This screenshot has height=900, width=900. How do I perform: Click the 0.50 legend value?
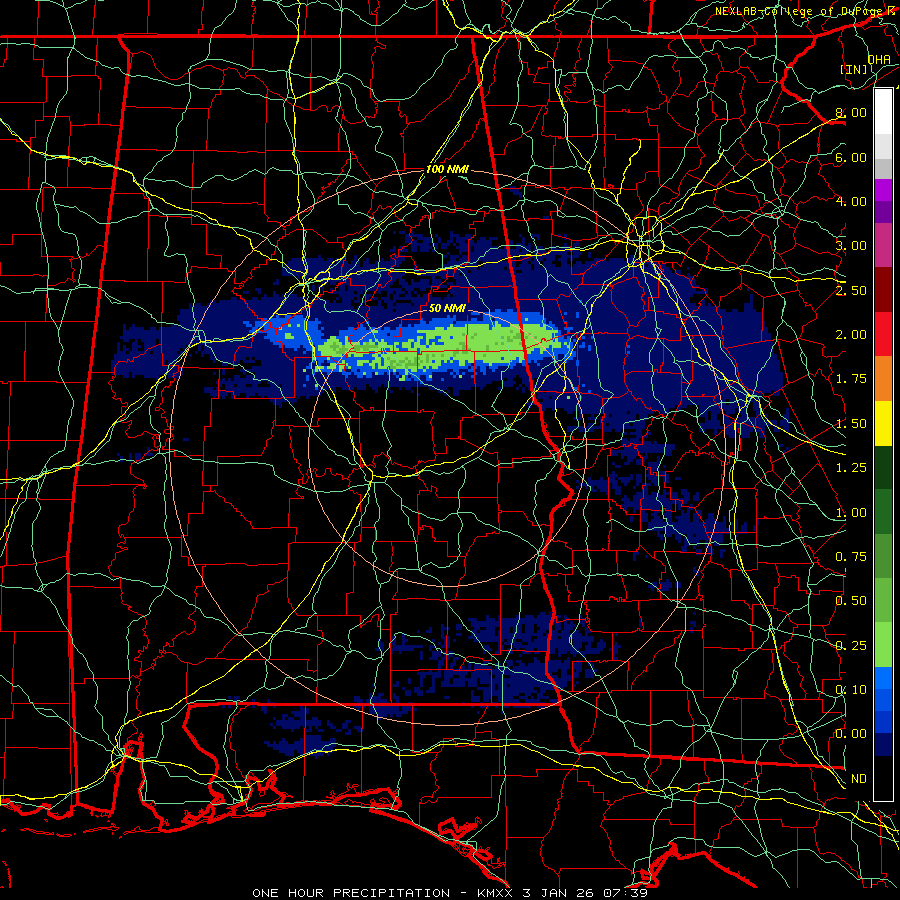click(x=851, y=601)
